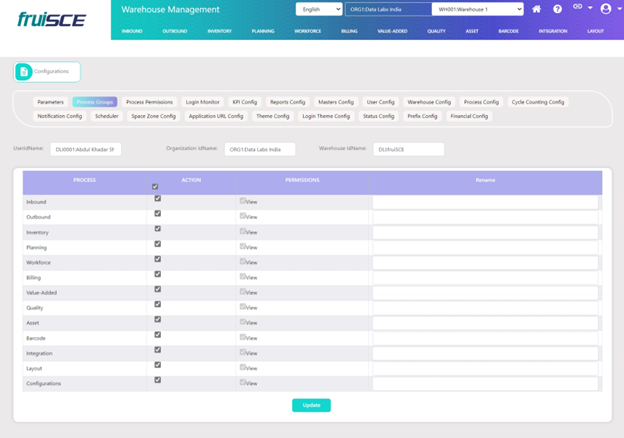Expand the WH001:Warehouse 1 dropdown
This screenshot has width=624, height=438.
[x=477, y=9]
